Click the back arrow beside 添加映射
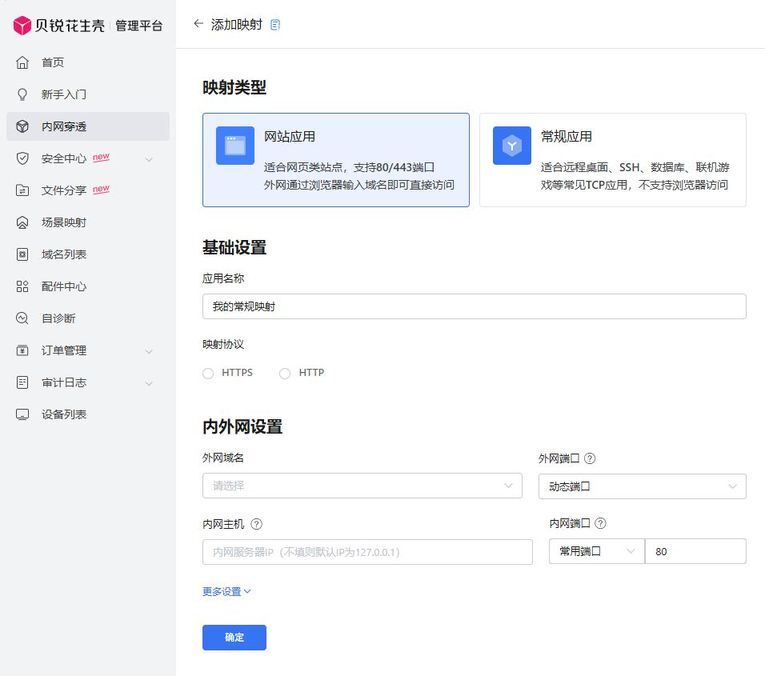The width and height of the screenshot is (765, 676). click(198, 24)
